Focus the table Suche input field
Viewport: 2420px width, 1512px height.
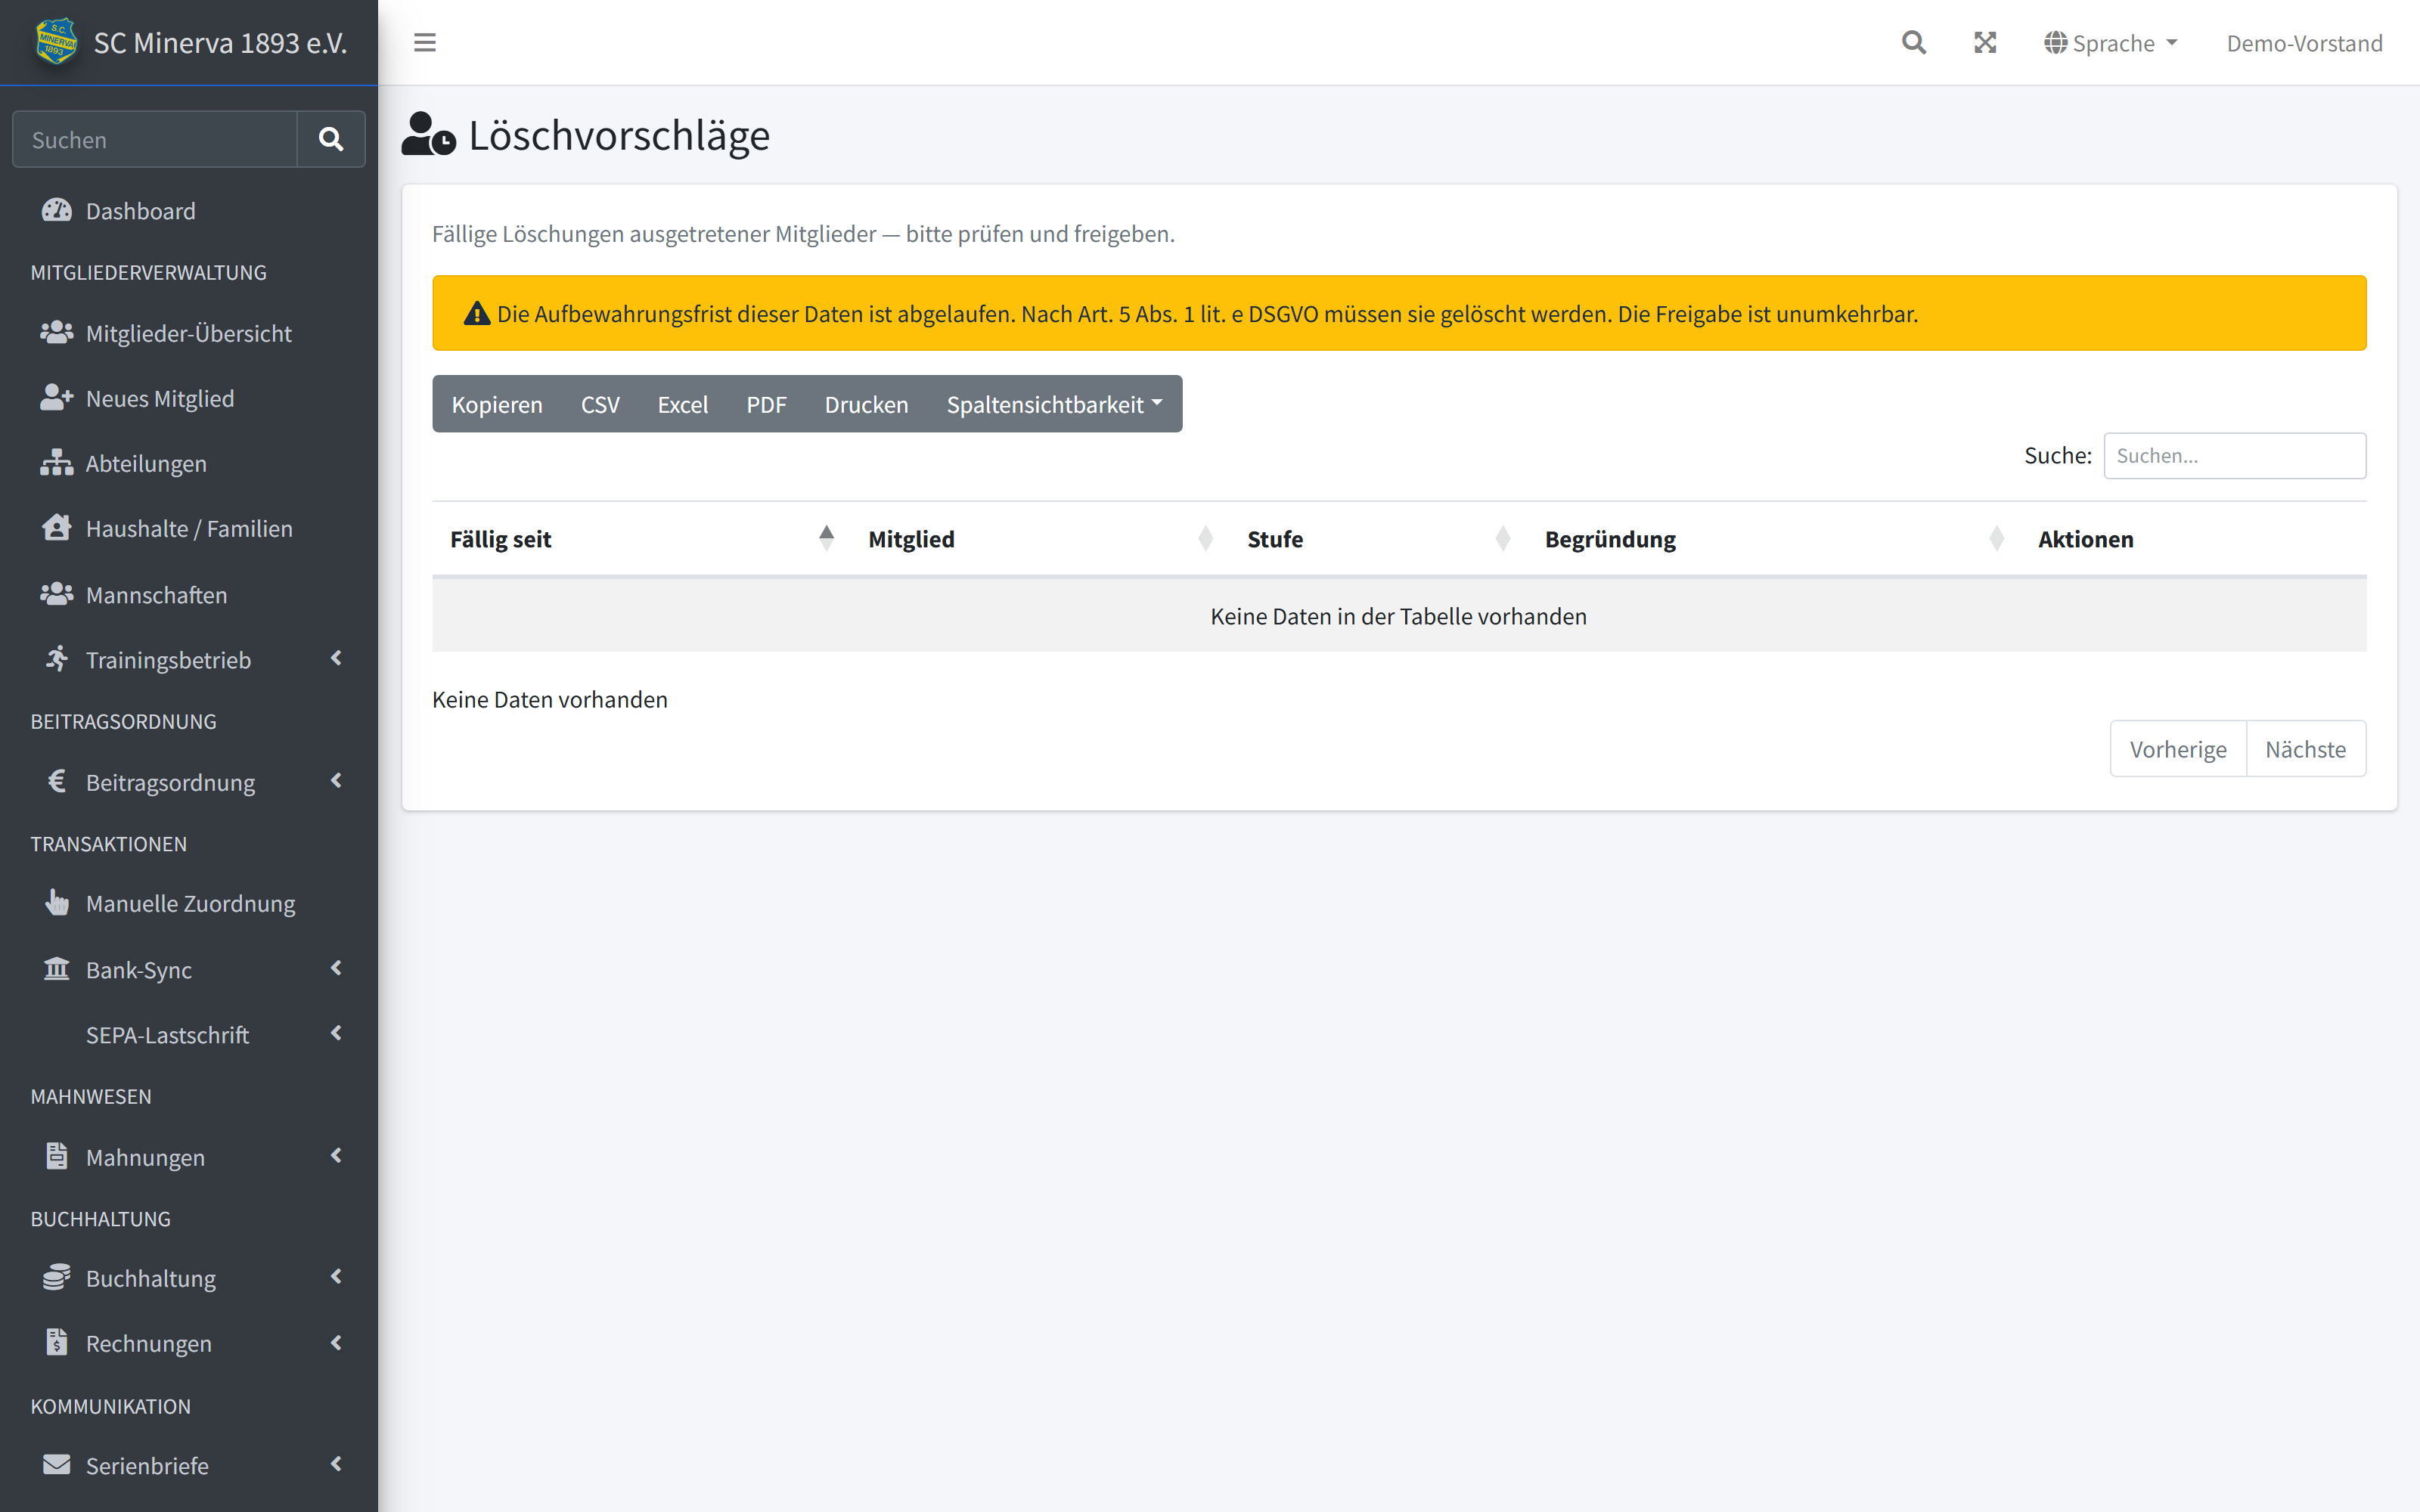coord(2234,455)
